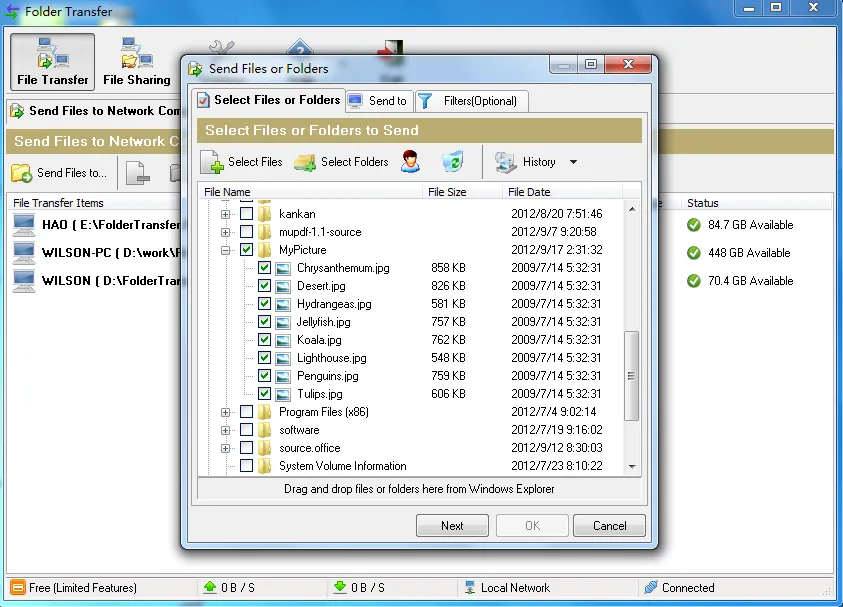Check the kankan folder checkbox
This screenshot has height=607, width=843.
point(246,214)
